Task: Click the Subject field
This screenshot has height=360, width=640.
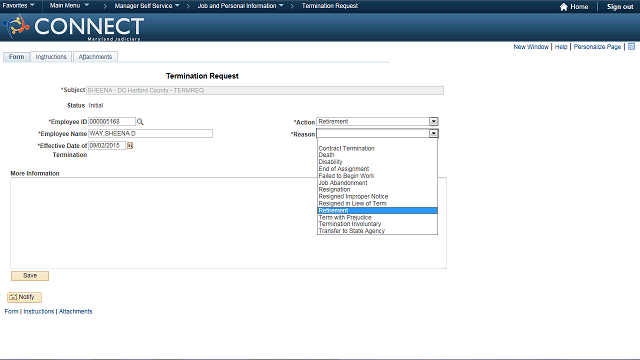Action: pyautogui.click(x=265, y=91)
